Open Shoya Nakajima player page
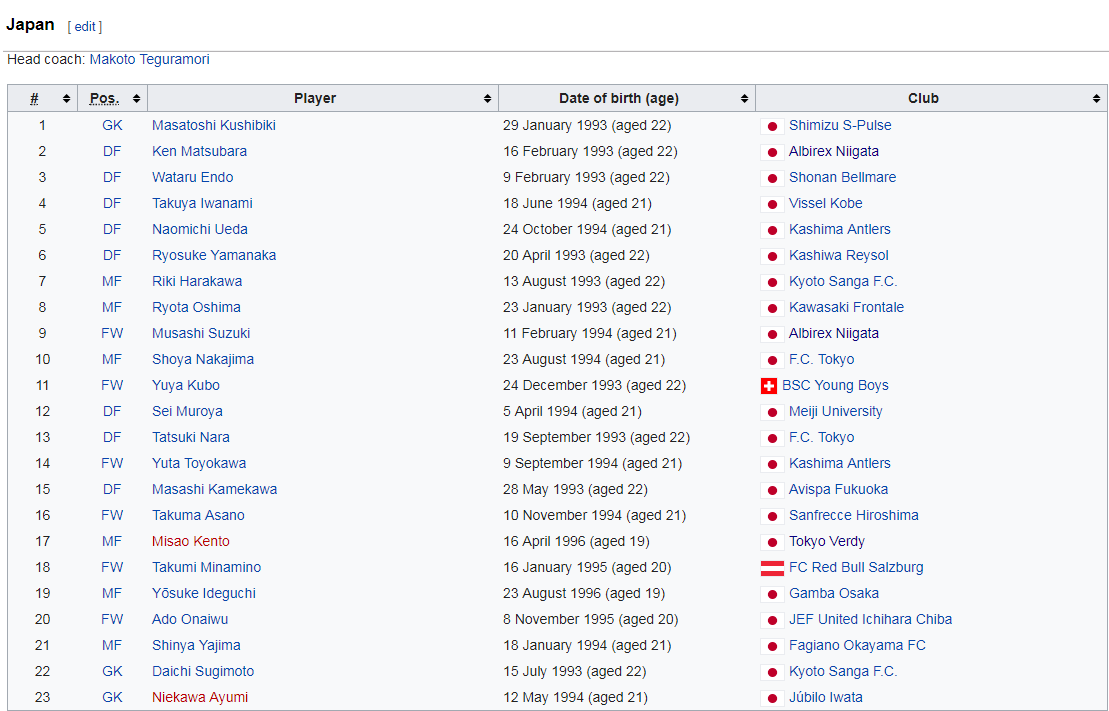The width and height of the screenshot is (1109, 711). pos(203,359)
